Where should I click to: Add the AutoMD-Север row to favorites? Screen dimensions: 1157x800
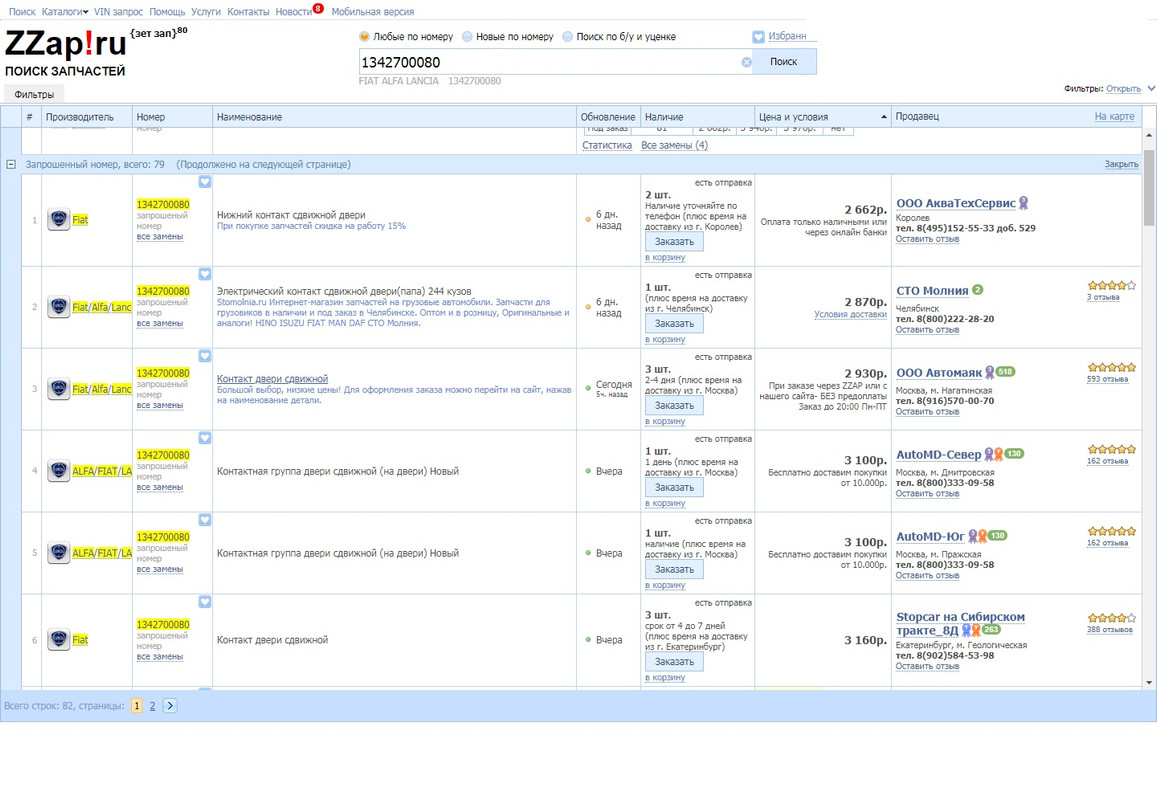coord(204,438)
